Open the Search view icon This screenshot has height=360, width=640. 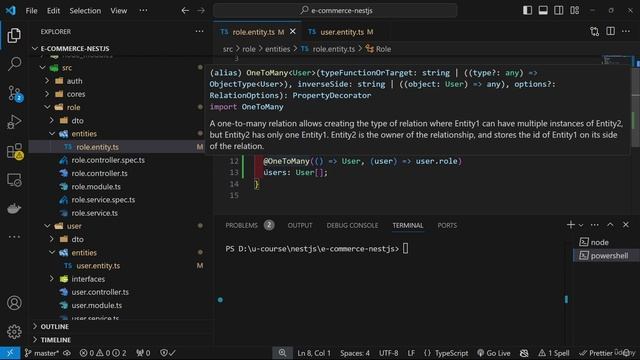[14, 64]
